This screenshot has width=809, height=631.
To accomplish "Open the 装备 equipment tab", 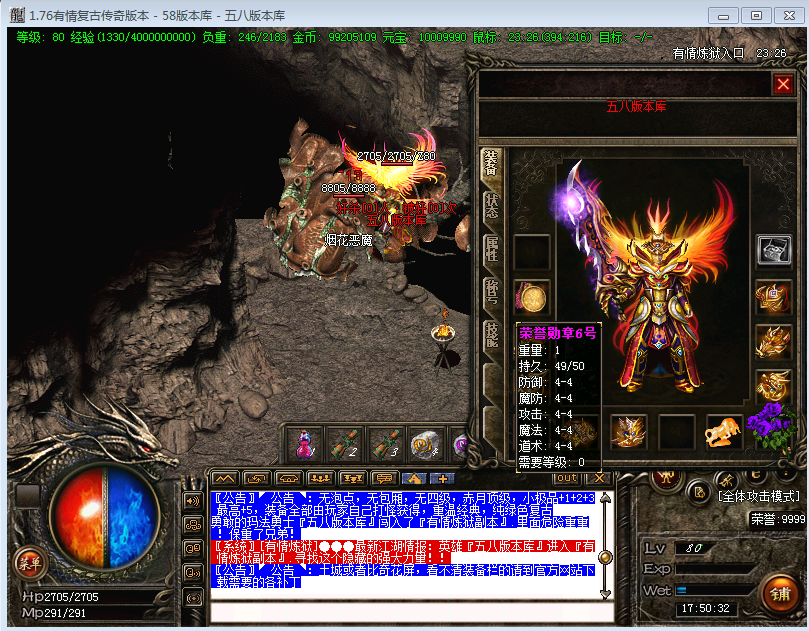I will [491, 164].
